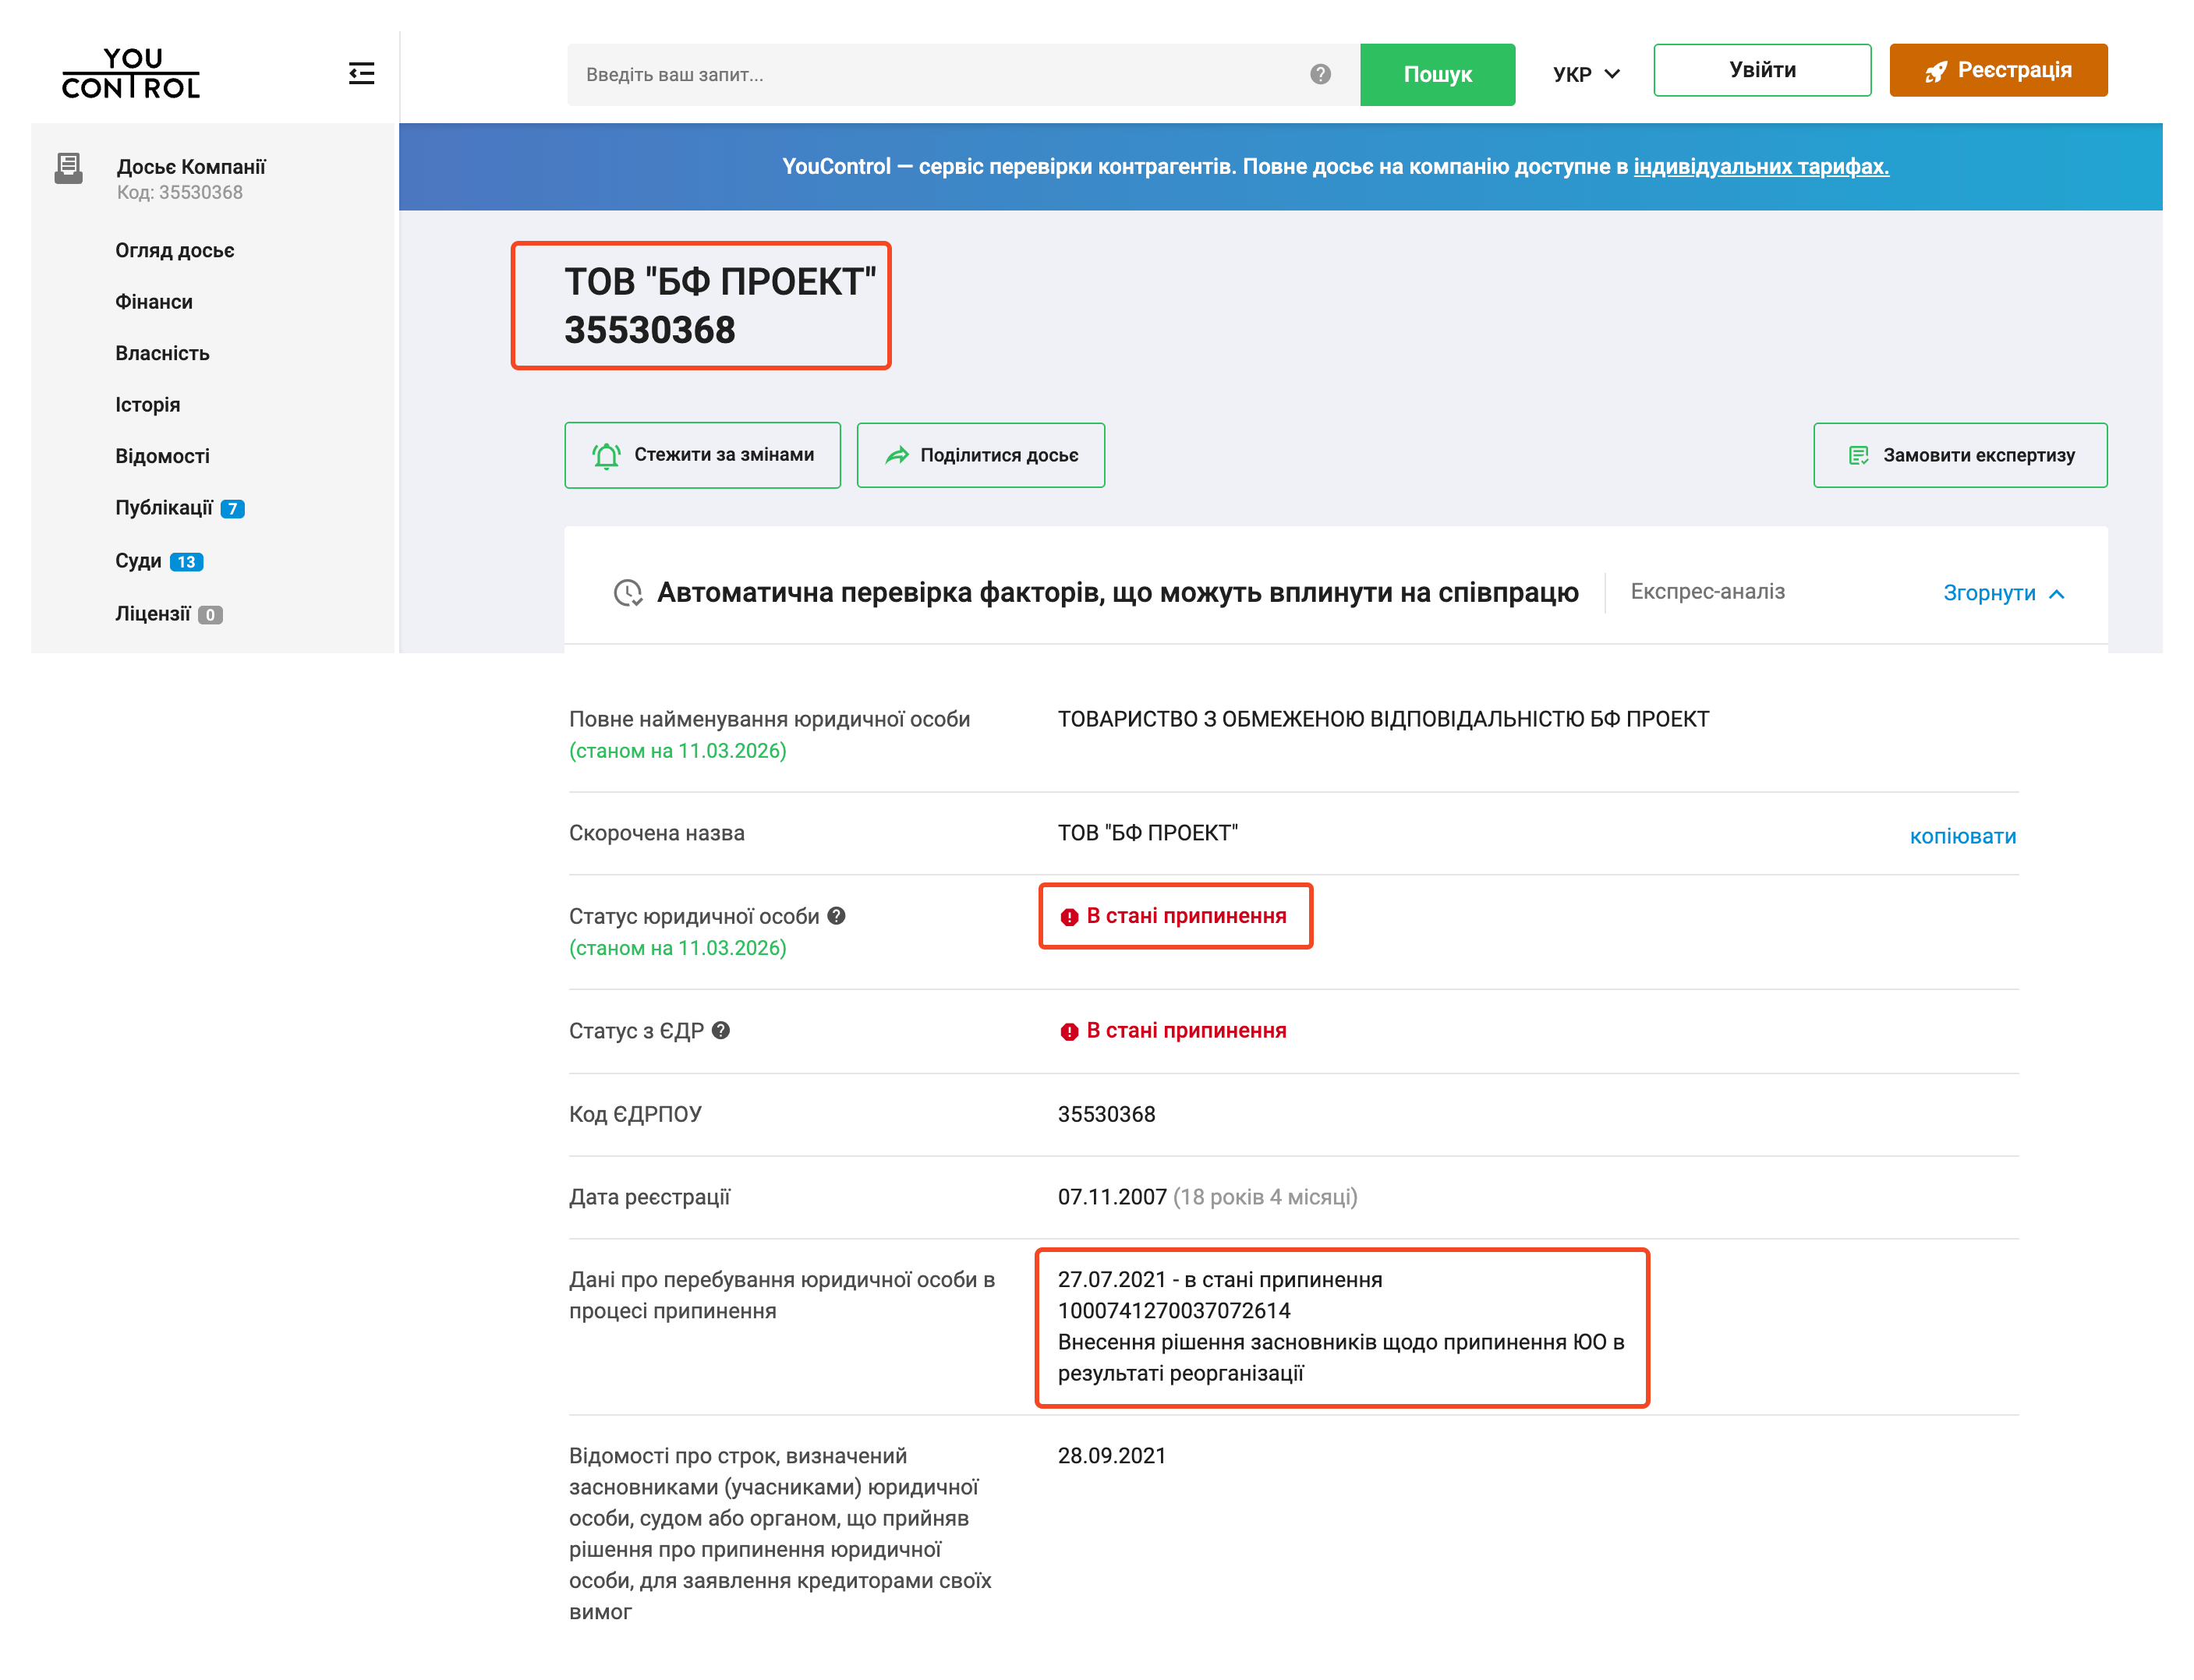The image size is (2194, 1680).
Task: Click the share arrow on Поділитися досьє
Action: pos(898,455)
